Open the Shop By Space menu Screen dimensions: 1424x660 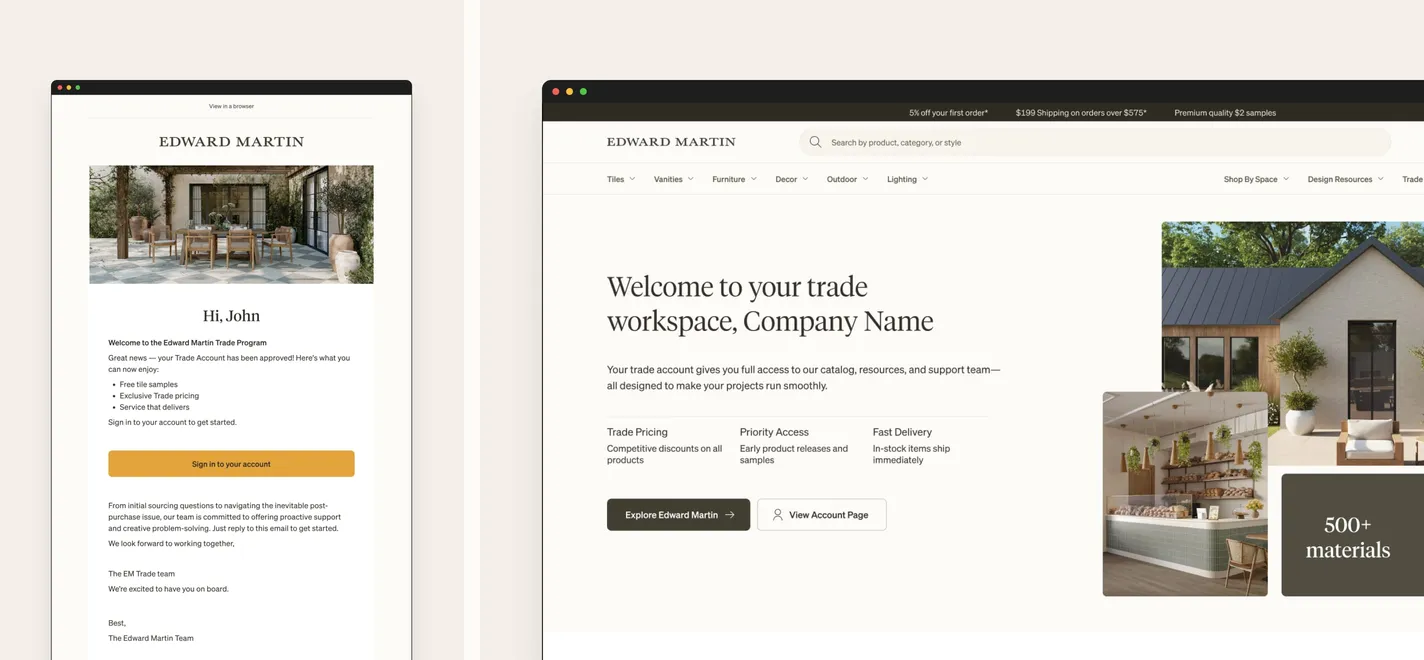[1251, 179]
